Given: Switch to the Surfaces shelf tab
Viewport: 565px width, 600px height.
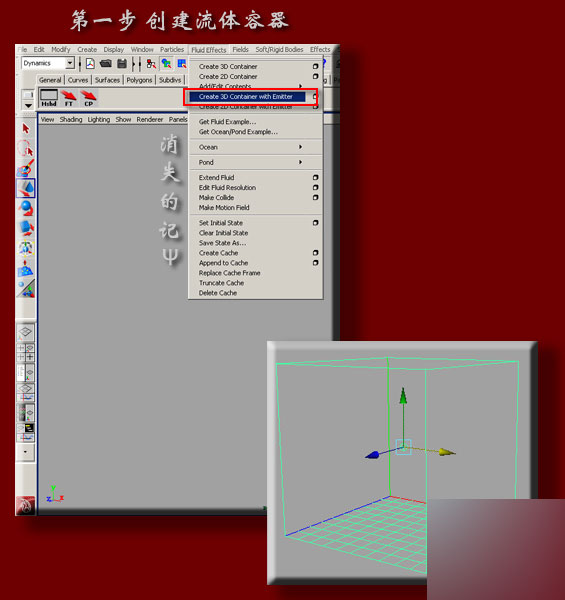Looking at the screenshot, I should (x=107, y=80).
